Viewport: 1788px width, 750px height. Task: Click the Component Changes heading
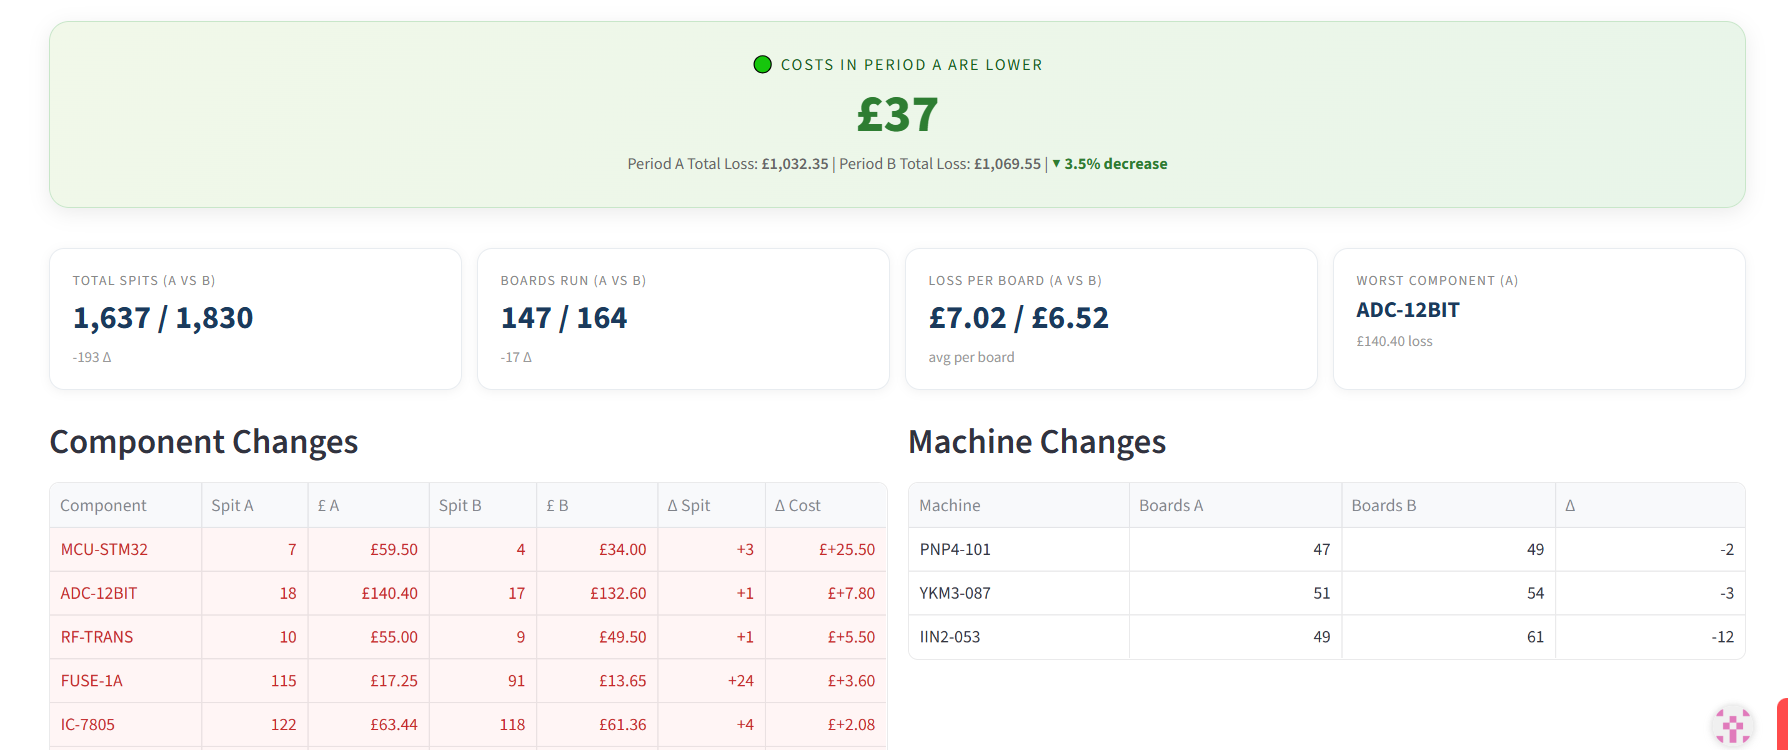204,442
